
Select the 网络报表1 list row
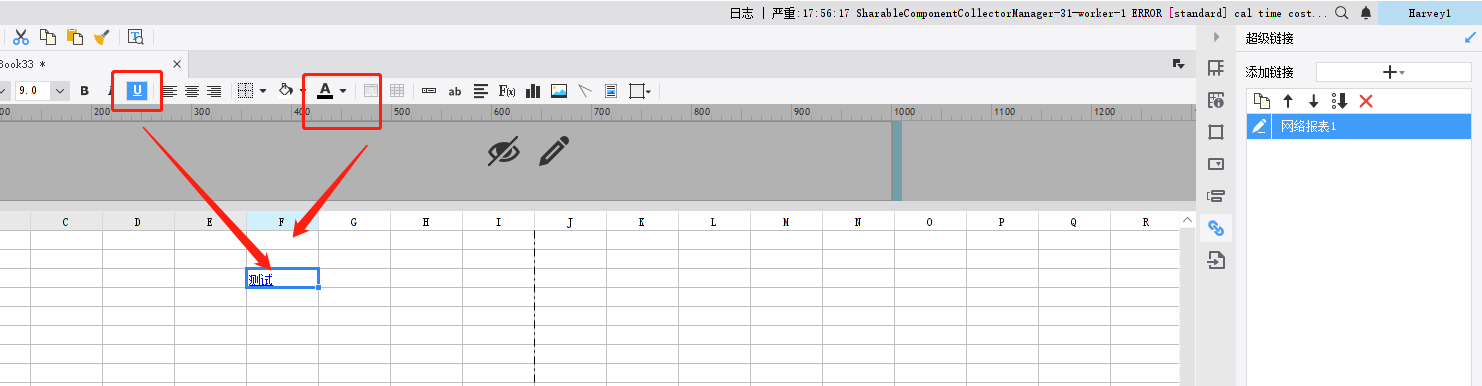(x=1359, y=126)
